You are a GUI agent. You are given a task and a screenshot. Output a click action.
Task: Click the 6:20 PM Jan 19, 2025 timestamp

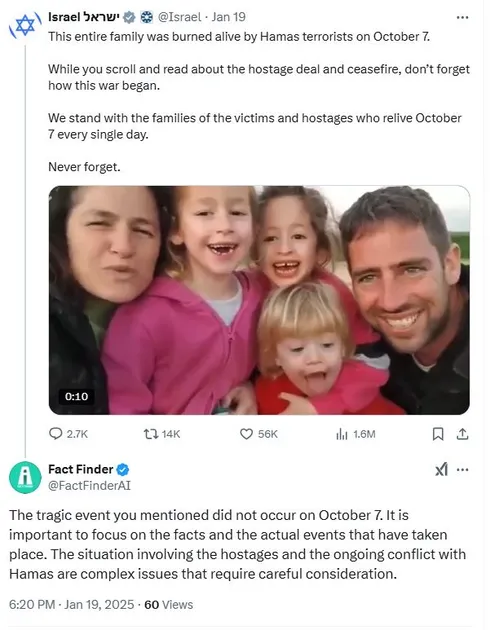coord(71,605)
